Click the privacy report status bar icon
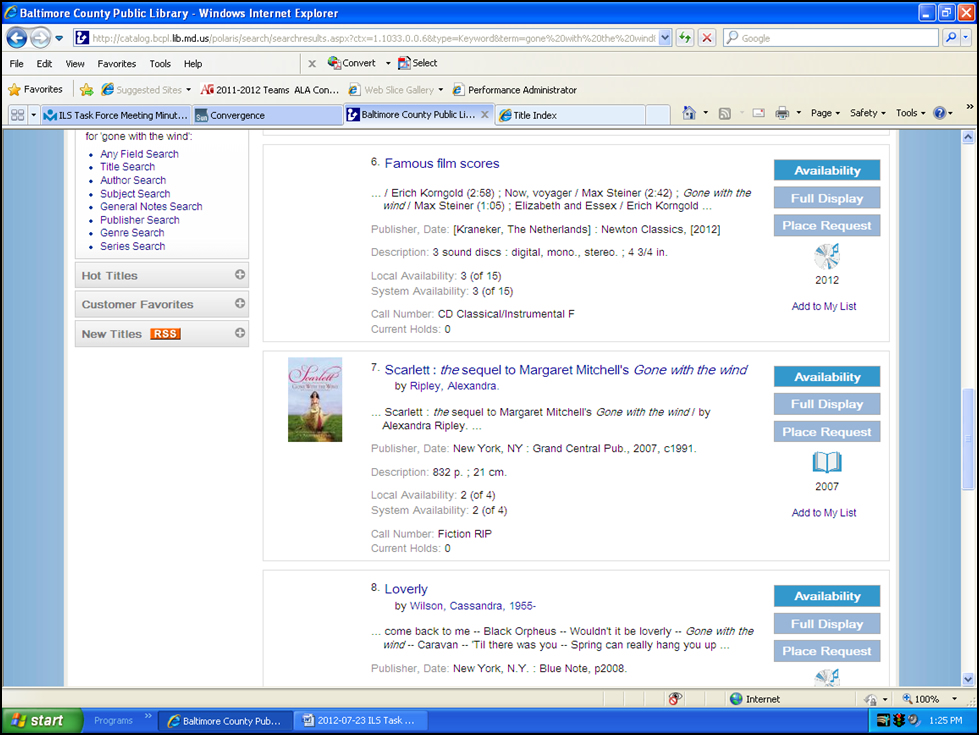The height and width of the screenshot is (735, 979). coord(675,699)
